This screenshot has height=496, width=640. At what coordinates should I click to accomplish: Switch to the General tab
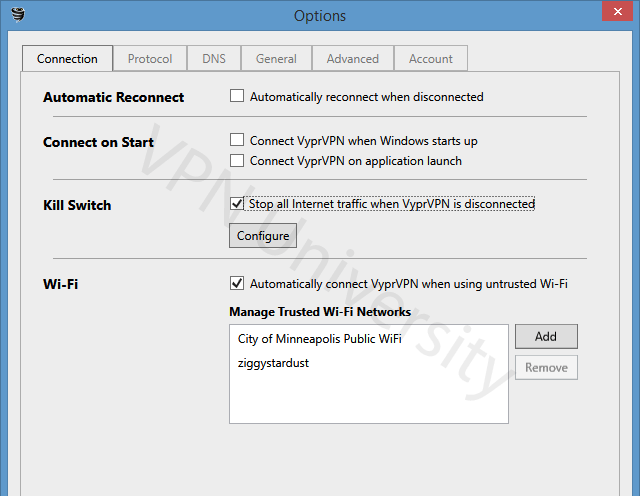click(276, 59)
